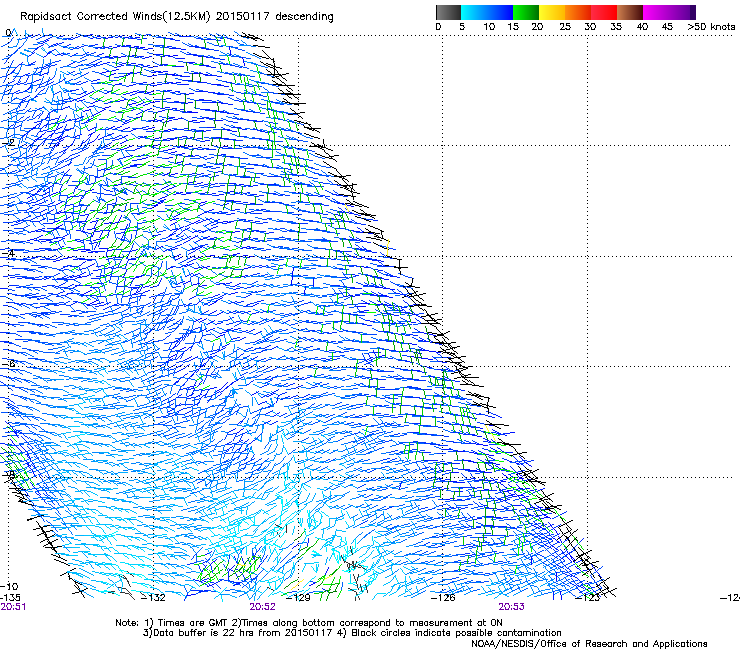Click the purple time label 20:51
The width and height of the screenshot is (740, 650).
(13, 607)
